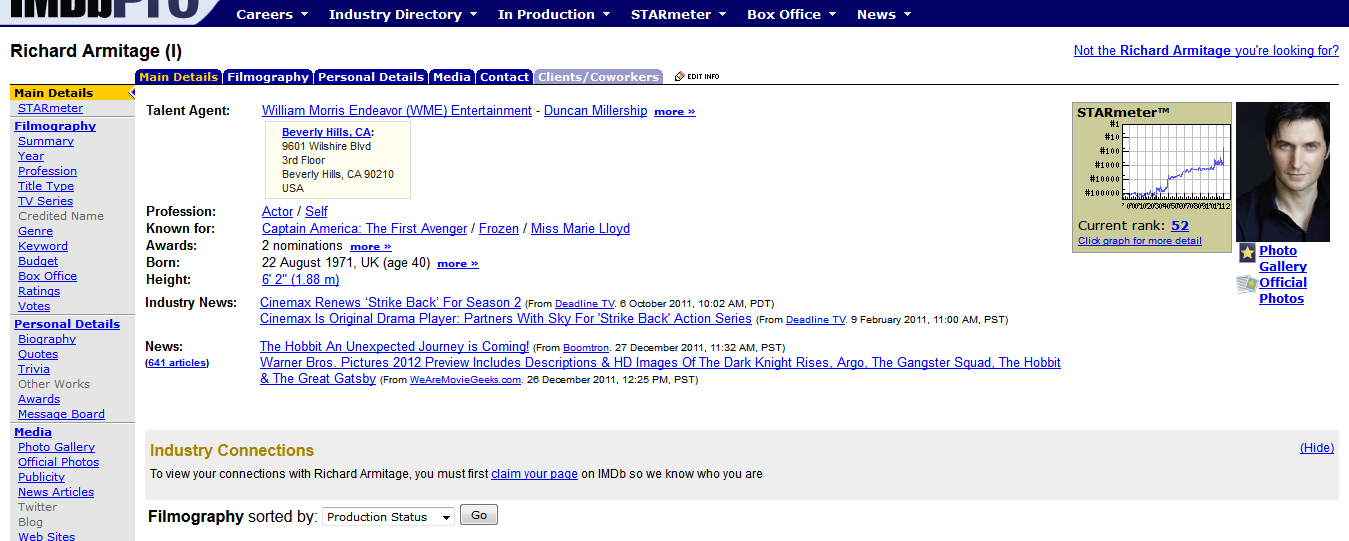This screenshot has height=541, width=1349.
Task: Expand more talent agent details
Action: [674, 112]
